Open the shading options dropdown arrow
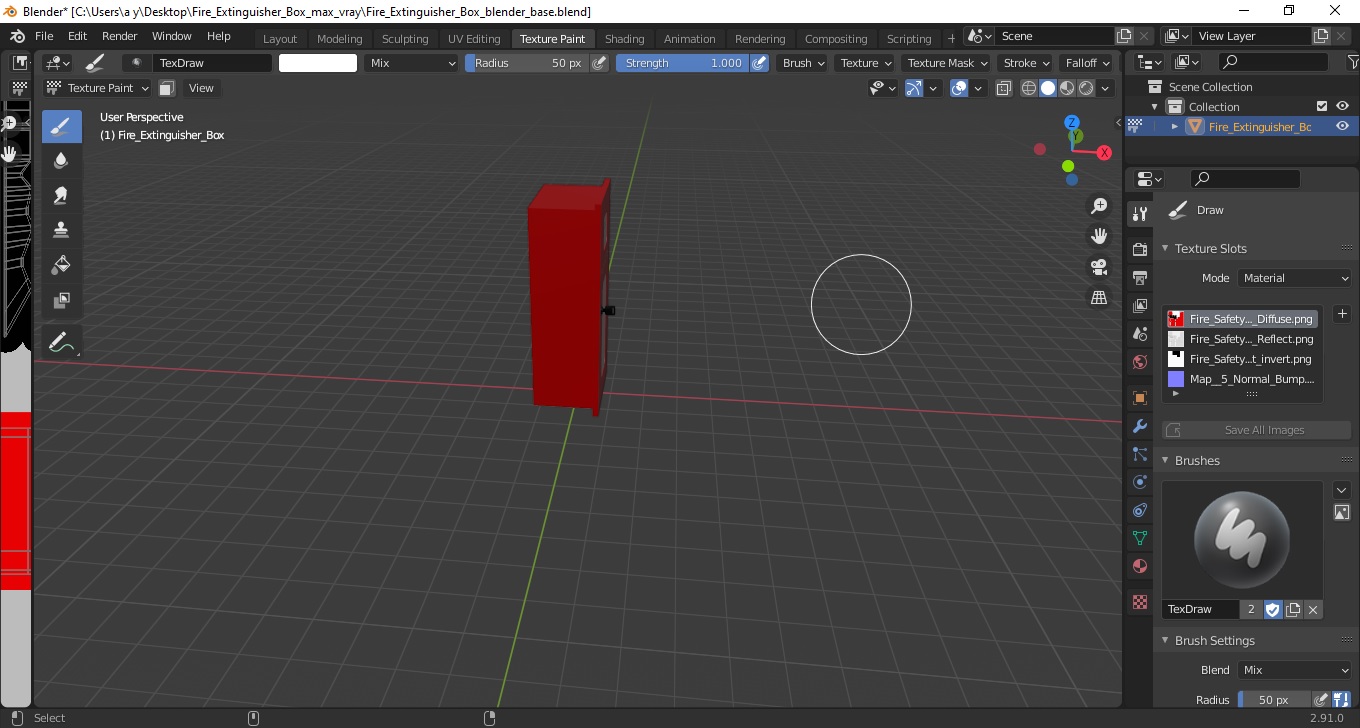The width and height of the screenshot is (1360, 728). tap(1105, 88)
